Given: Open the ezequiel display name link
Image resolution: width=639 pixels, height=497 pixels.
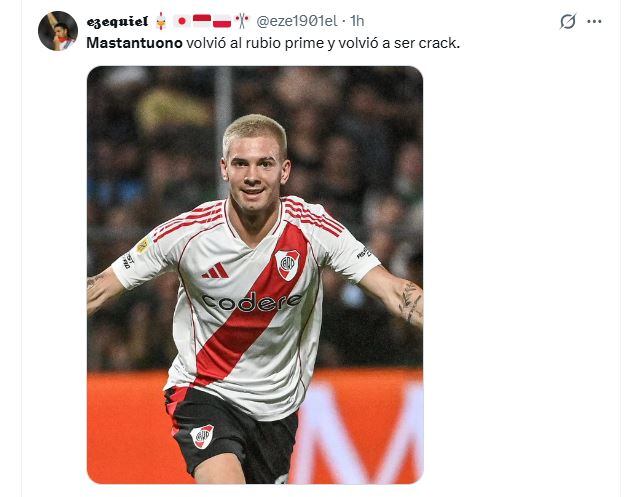Looking at the screenshot, I should tap(117, 22).
